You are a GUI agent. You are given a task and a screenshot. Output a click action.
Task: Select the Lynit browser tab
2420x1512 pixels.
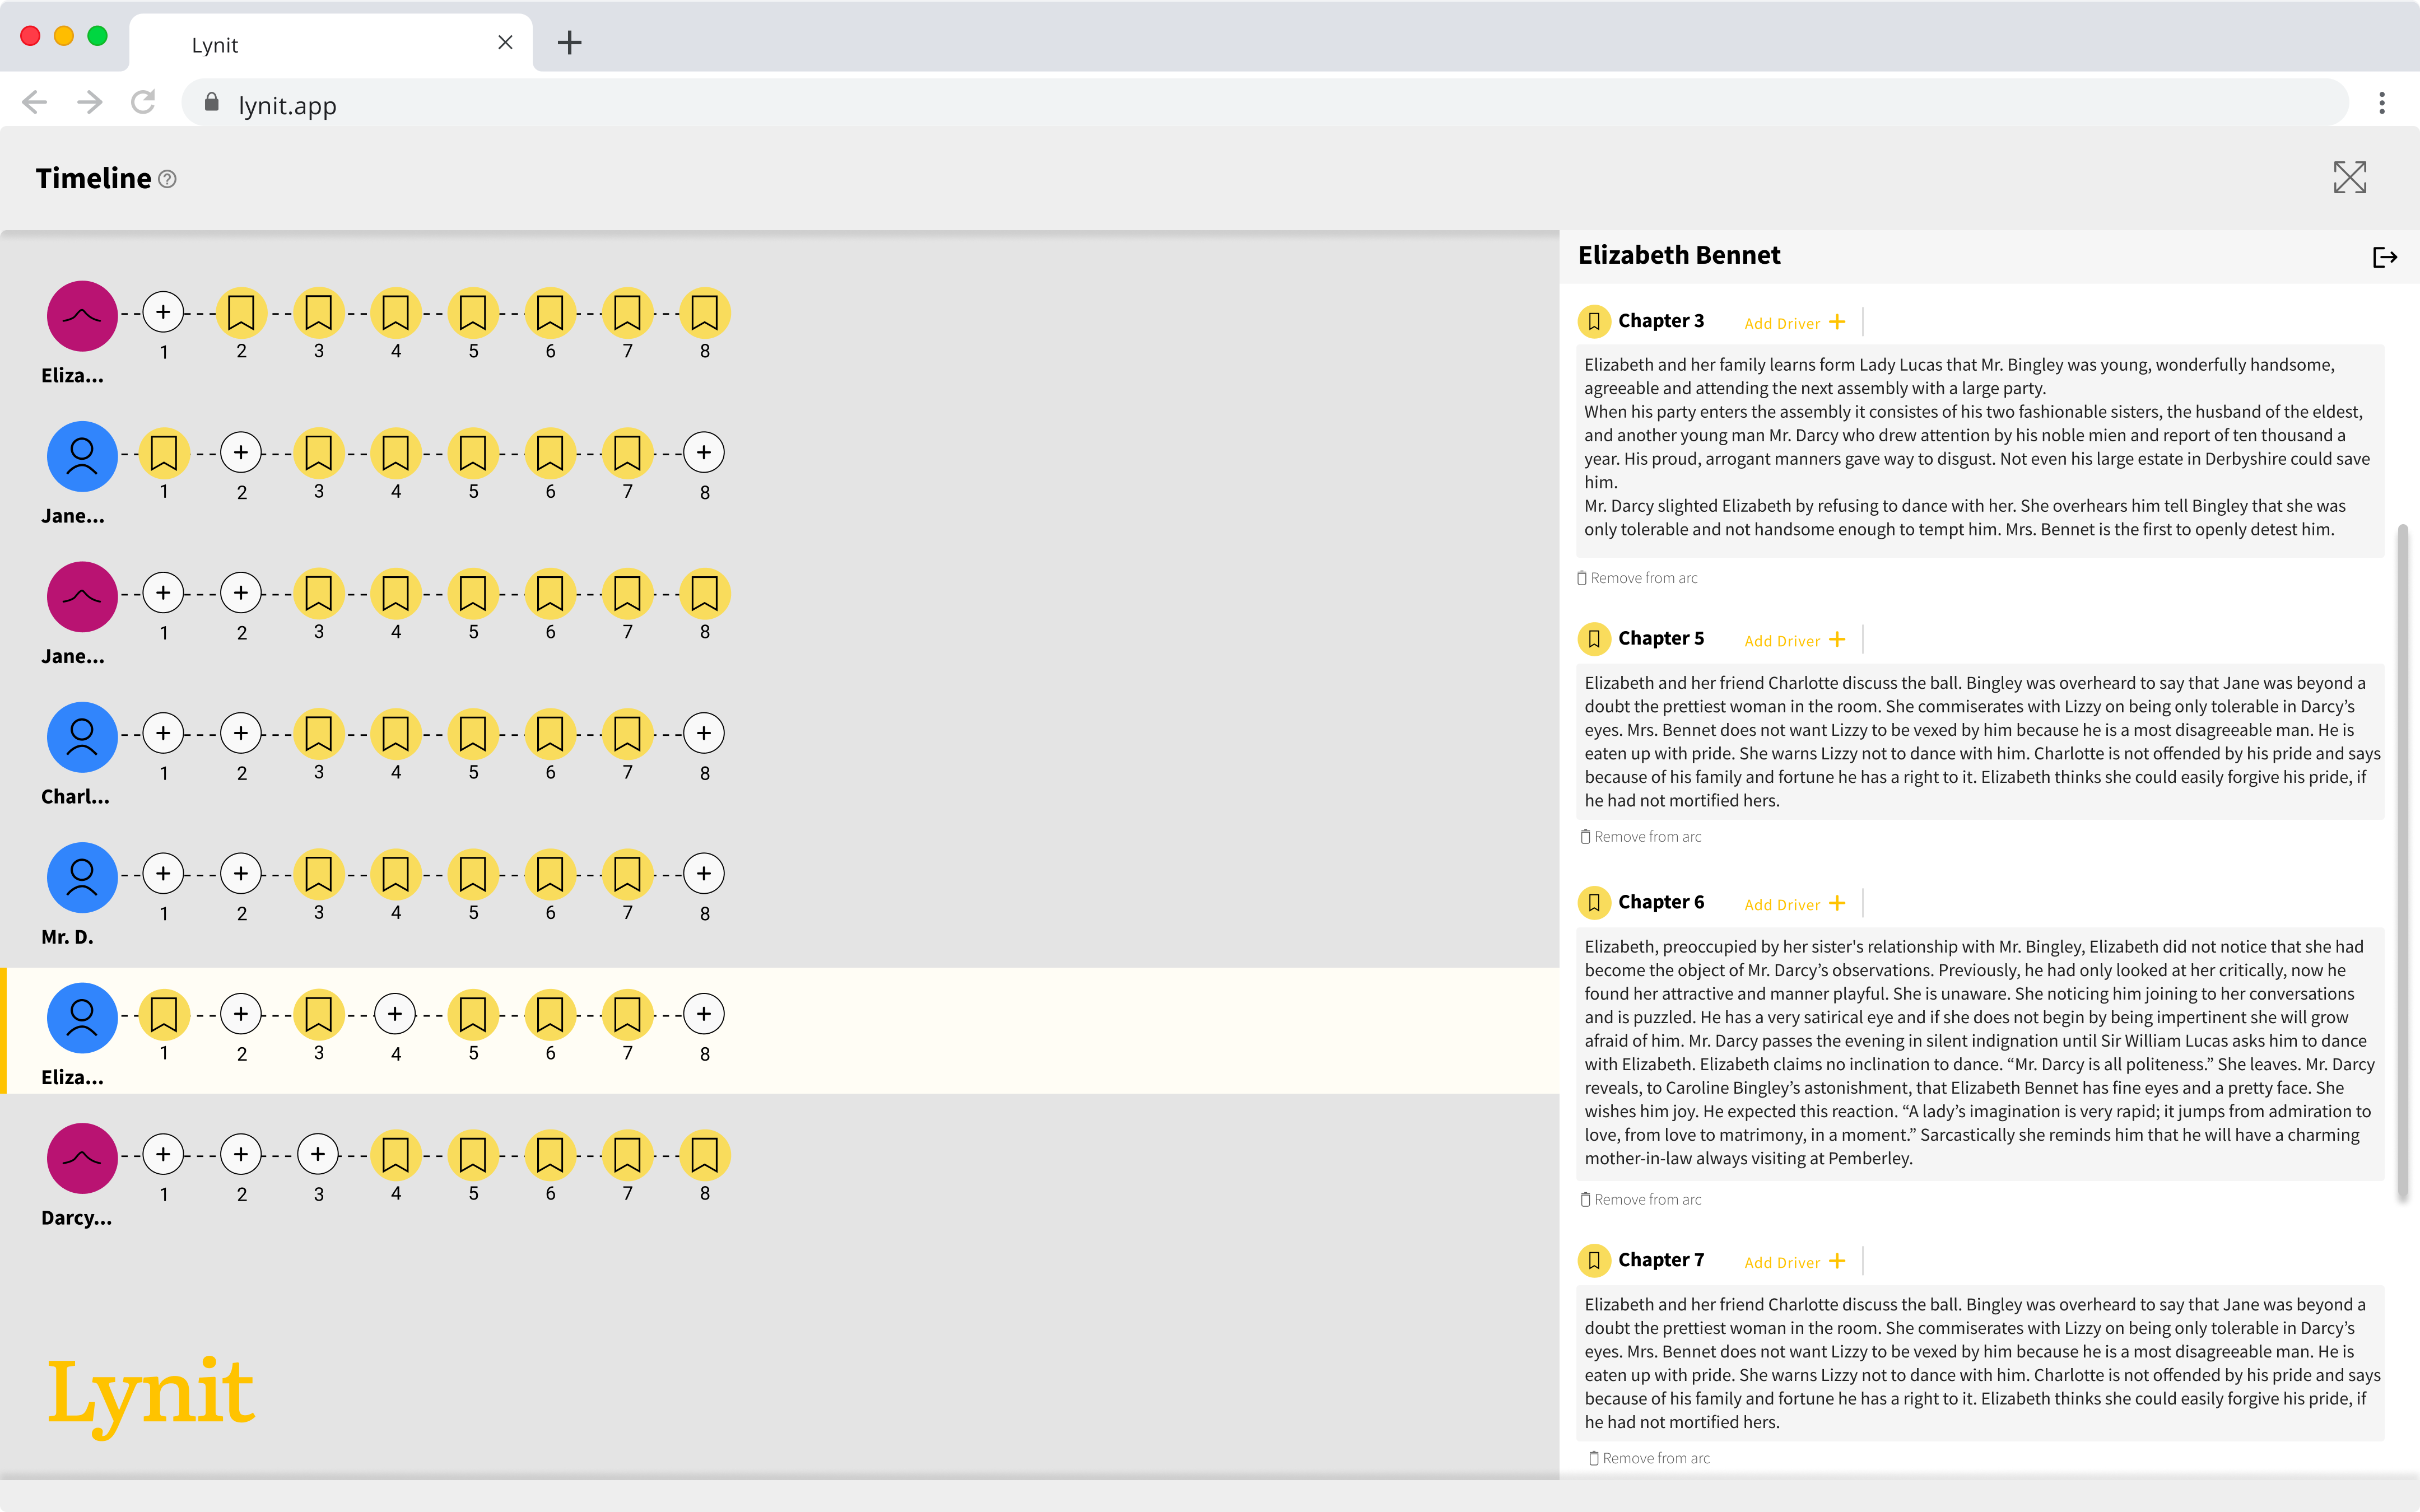tap(331, 43)
